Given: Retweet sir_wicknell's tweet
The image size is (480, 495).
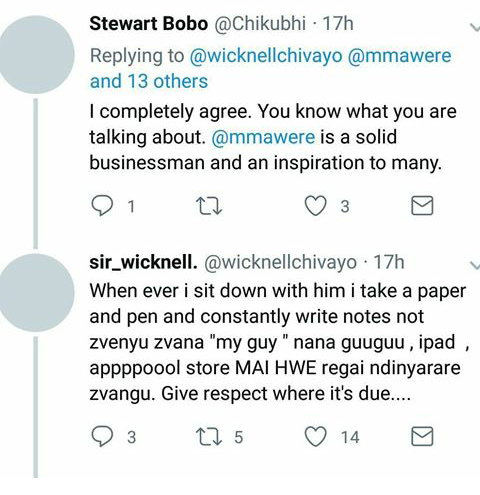Looking at the screenshot, I should (x=209, y=437).
